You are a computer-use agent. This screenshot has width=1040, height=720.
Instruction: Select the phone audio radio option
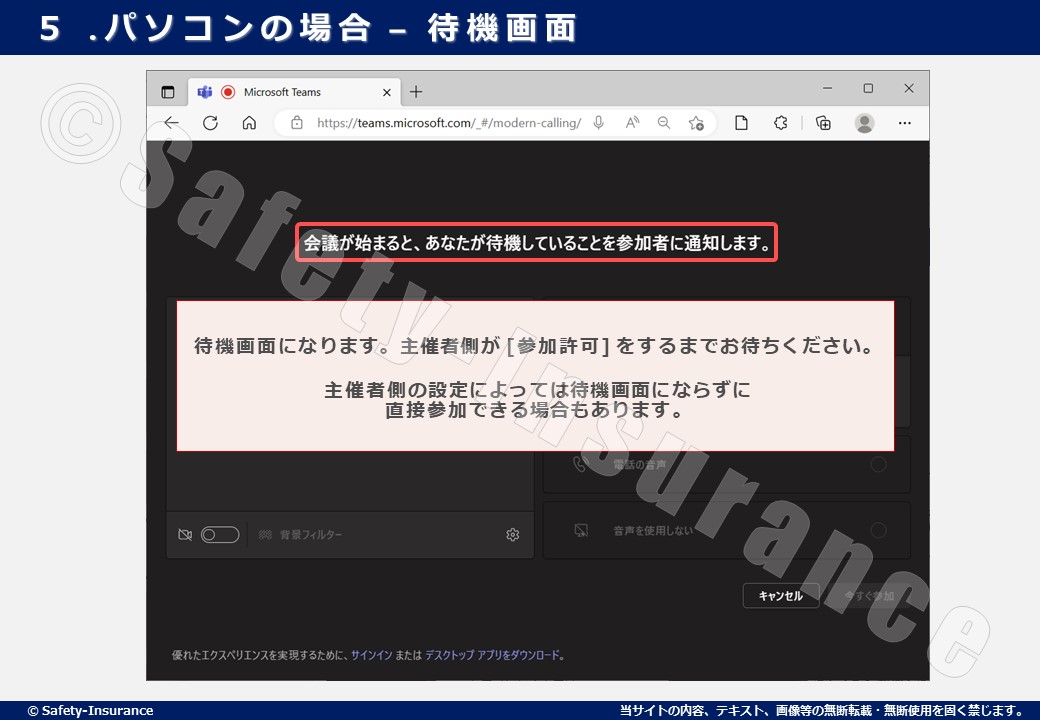coord(878,464)
